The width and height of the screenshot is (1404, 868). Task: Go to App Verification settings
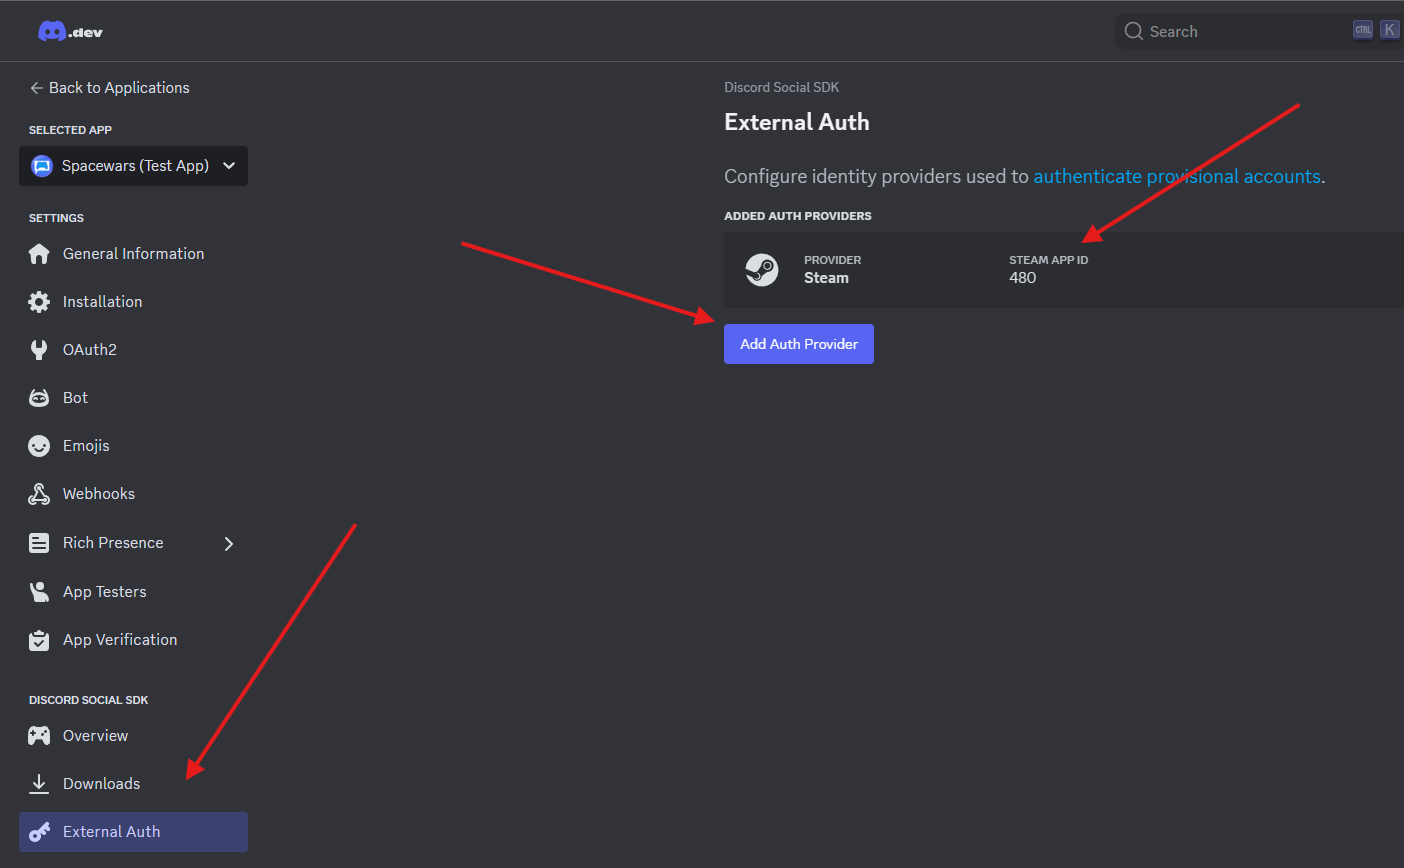click(120, 640)
